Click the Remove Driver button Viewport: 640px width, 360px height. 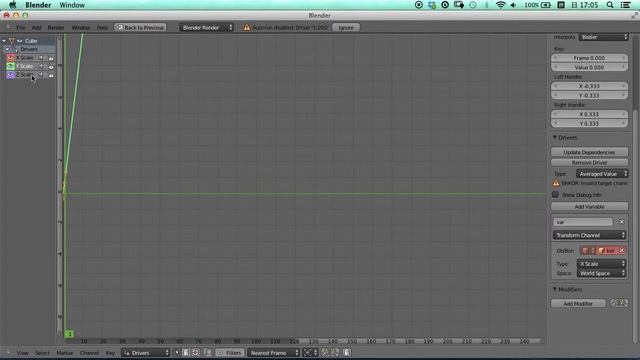(x=589, y=162)
